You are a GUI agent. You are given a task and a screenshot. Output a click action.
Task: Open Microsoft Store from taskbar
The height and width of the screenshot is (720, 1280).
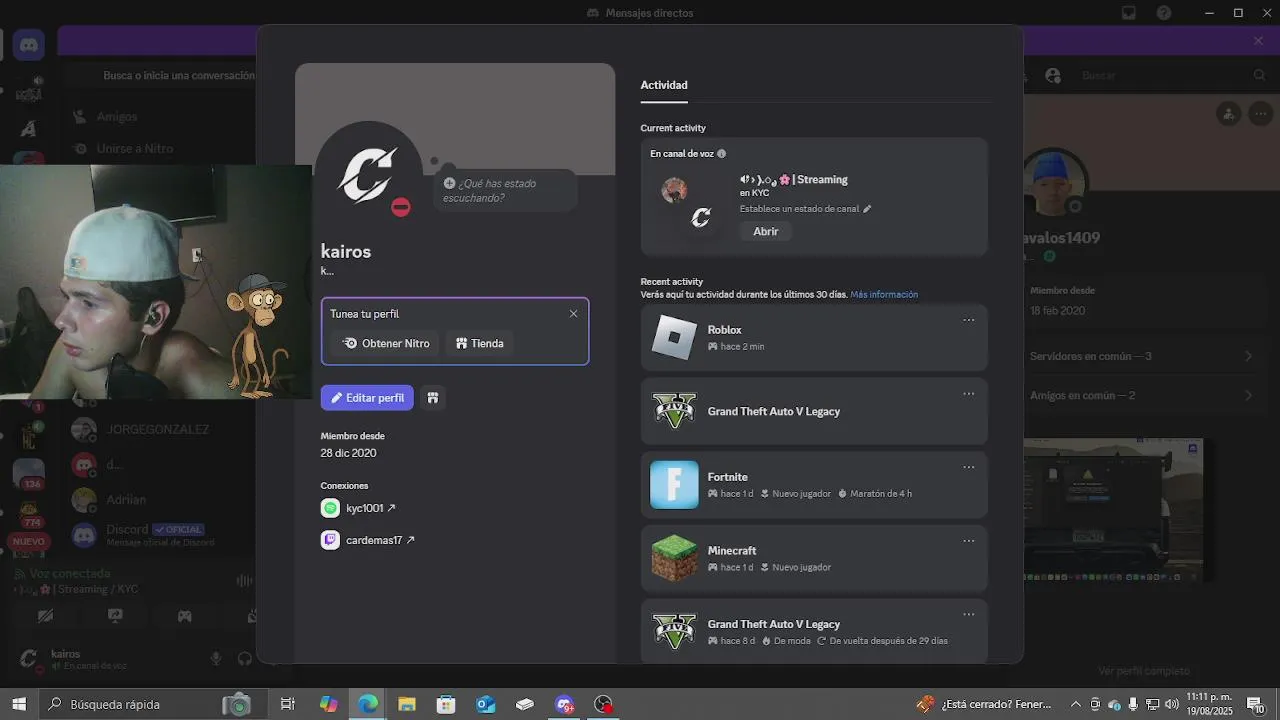click(446, 704)
